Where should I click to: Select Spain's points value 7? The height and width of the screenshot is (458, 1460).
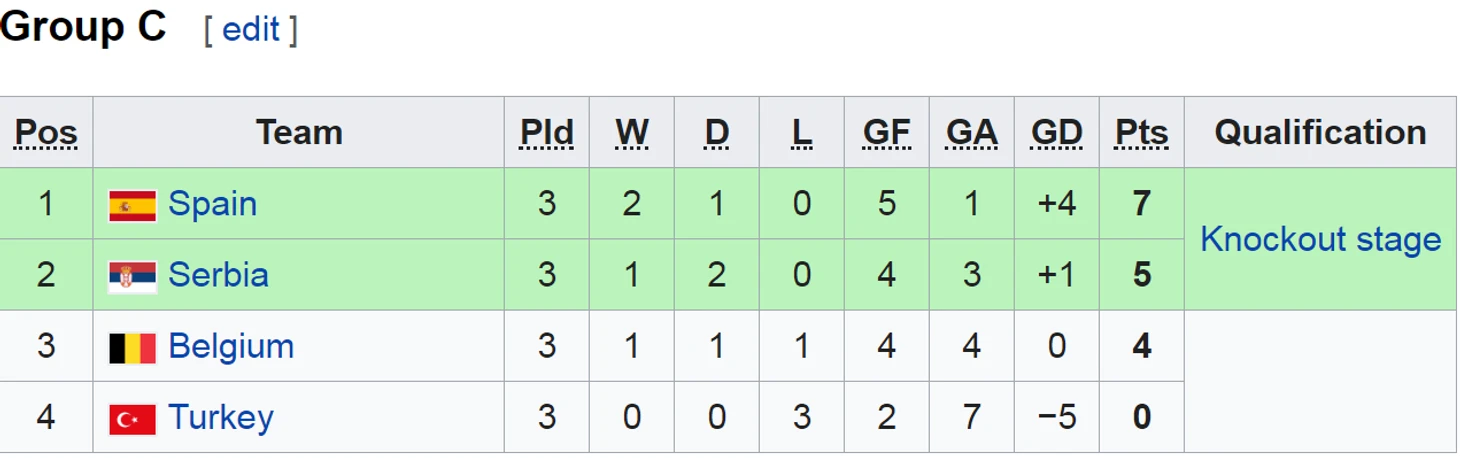[1142, 204]
